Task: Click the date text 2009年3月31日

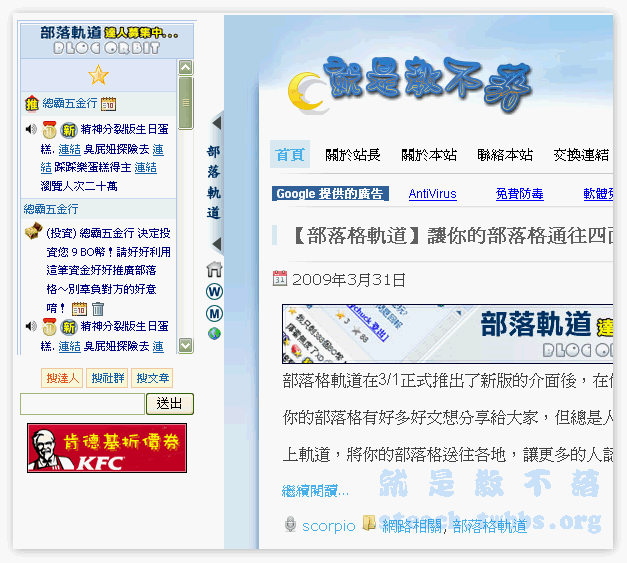Action: 349,280
